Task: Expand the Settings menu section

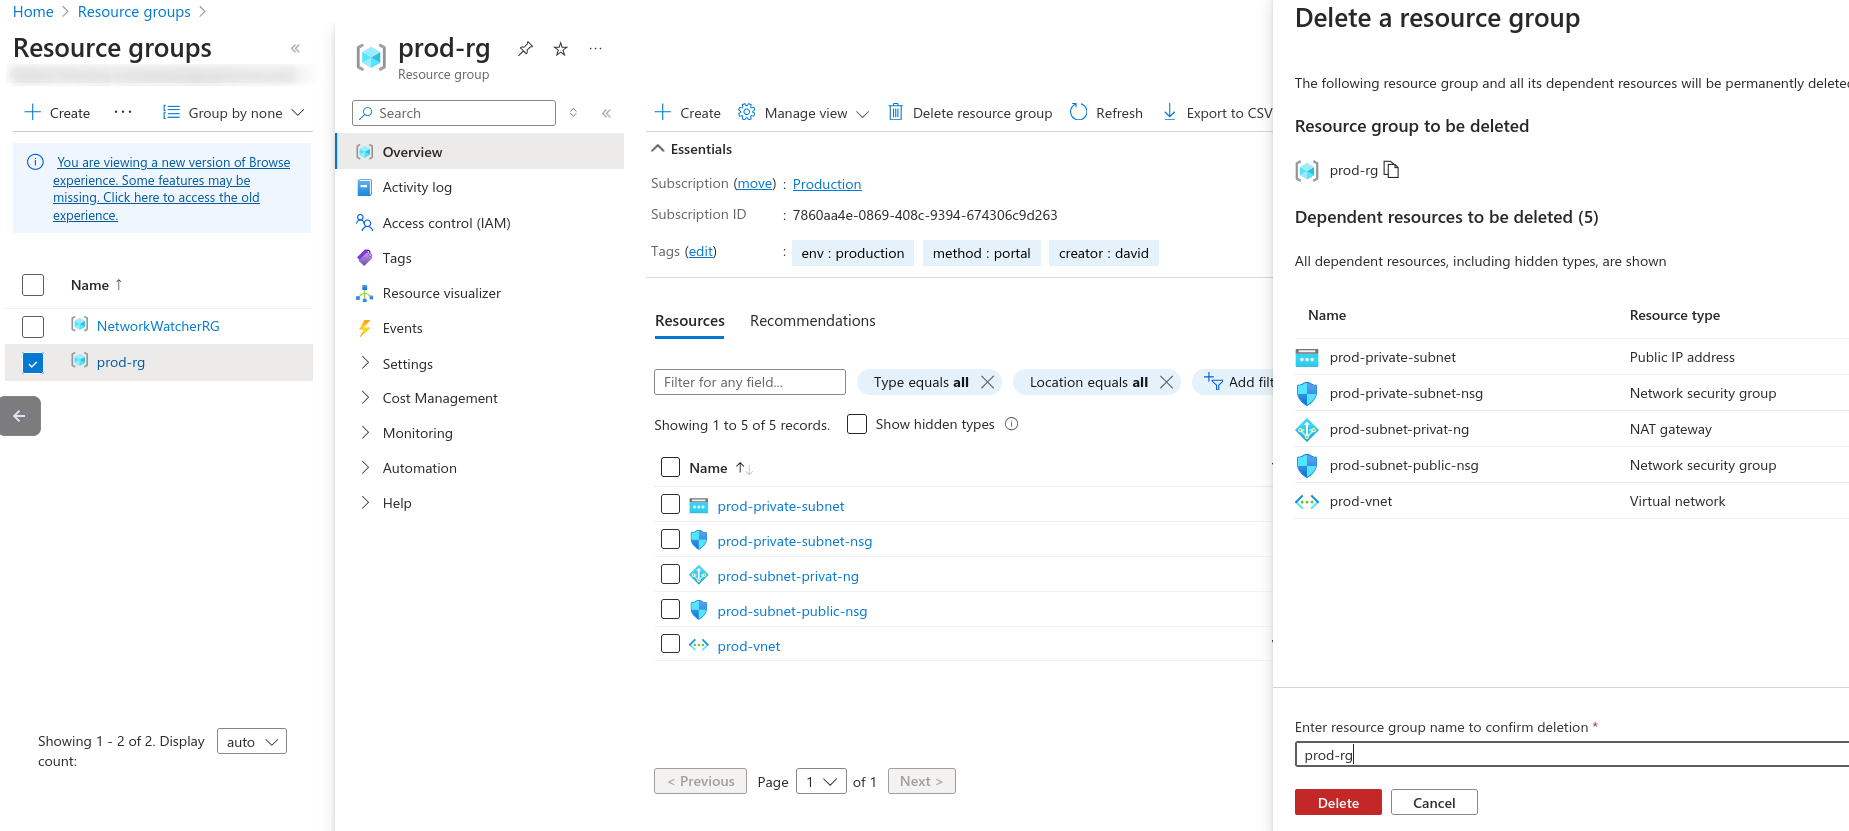Action: point(407,364)
